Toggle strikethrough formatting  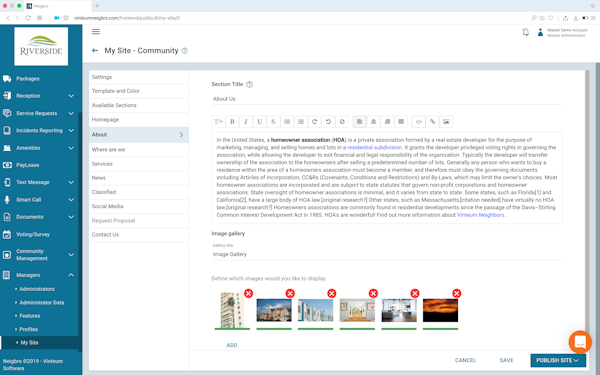273,122
